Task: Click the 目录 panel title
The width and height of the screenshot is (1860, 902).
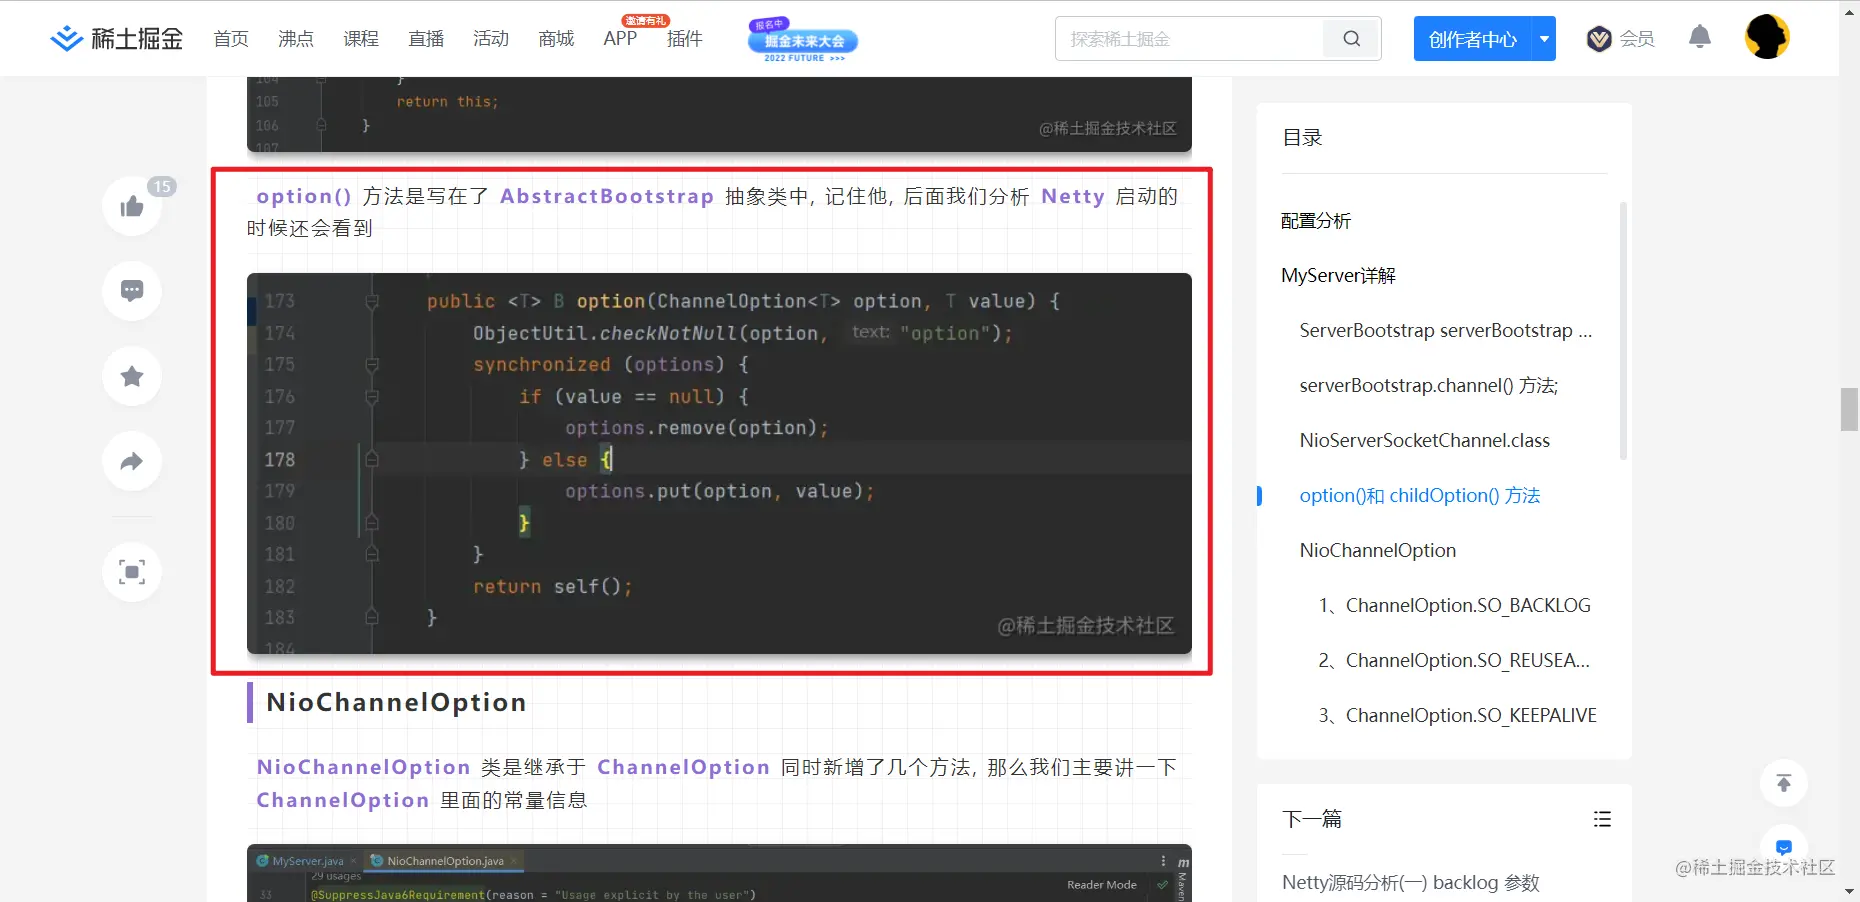Action: [x=1302, y=138]
